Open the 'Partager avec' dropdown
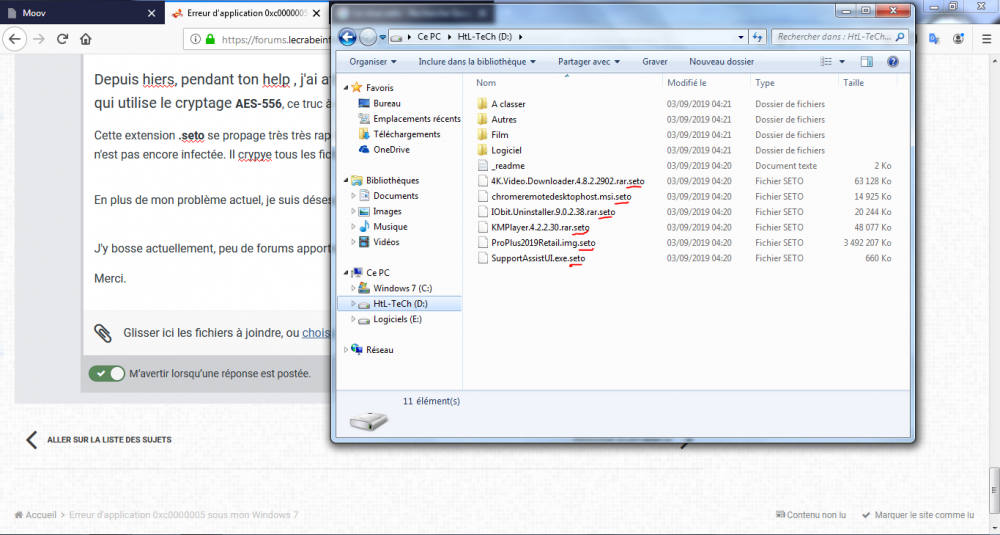 [589, 62]
